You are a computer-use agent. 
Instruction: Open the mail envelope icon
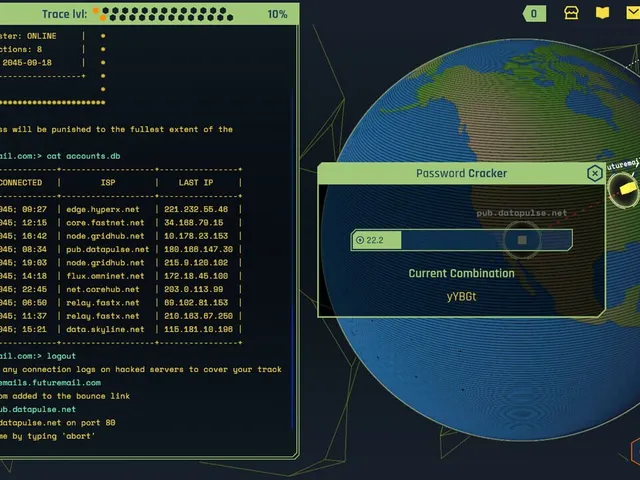pyautogui.click(x=633, y=13)
